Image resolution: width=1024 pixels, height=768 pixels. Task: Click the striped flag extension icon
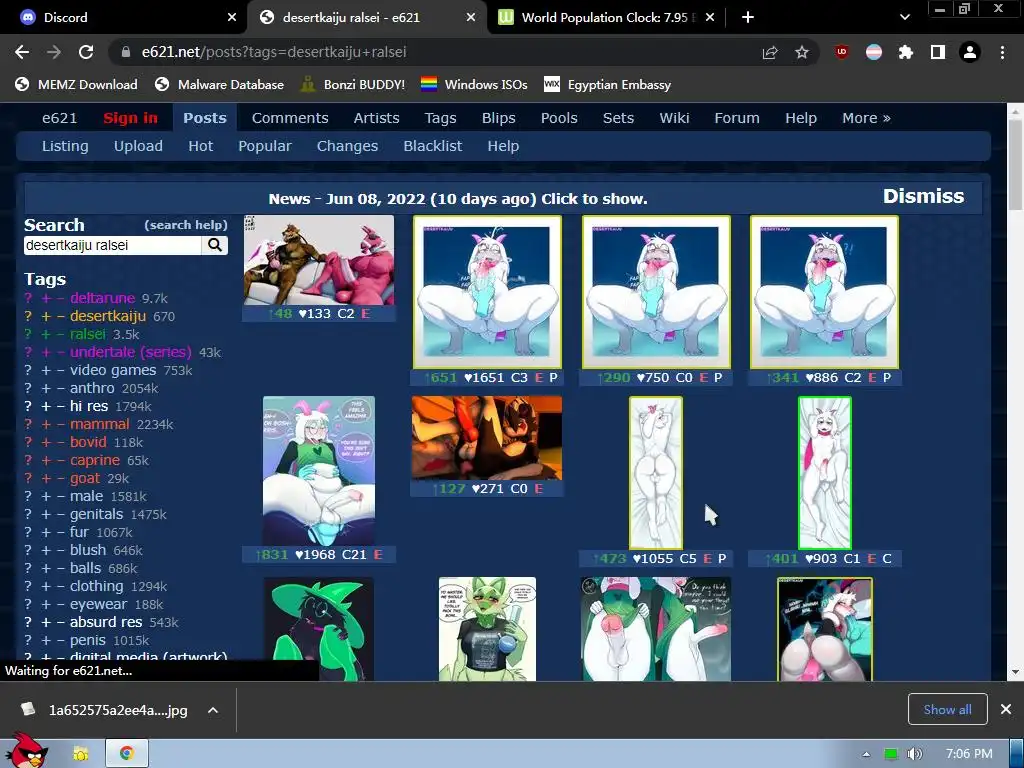point(874,52)
